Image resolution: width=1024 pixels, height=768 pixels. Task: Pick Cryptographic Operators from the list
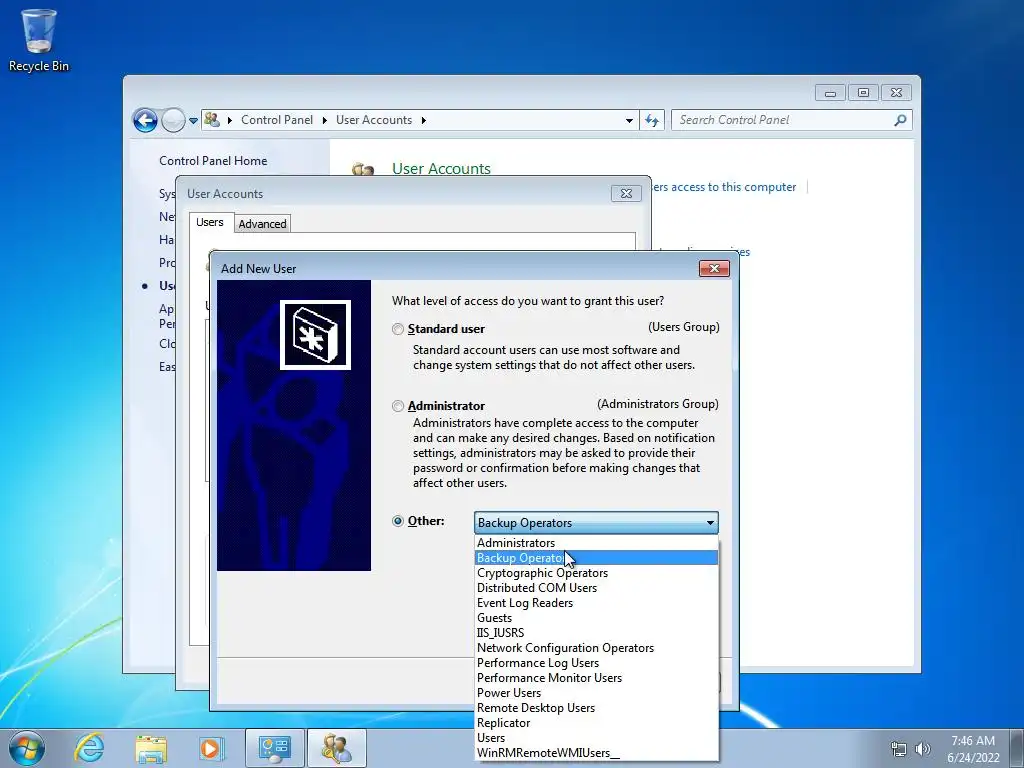coord(596,573)
